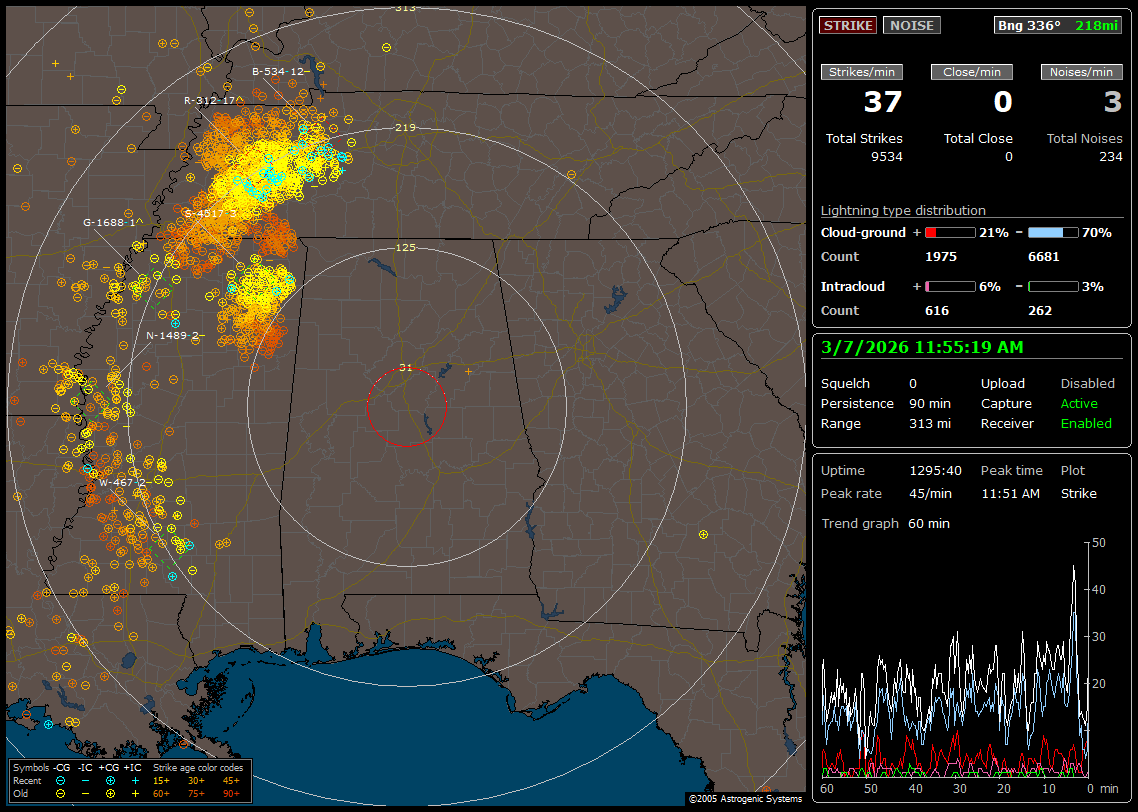Click the 15+ strike age color code
This screenshot has height=812, width=1138.
coord(160,780)
